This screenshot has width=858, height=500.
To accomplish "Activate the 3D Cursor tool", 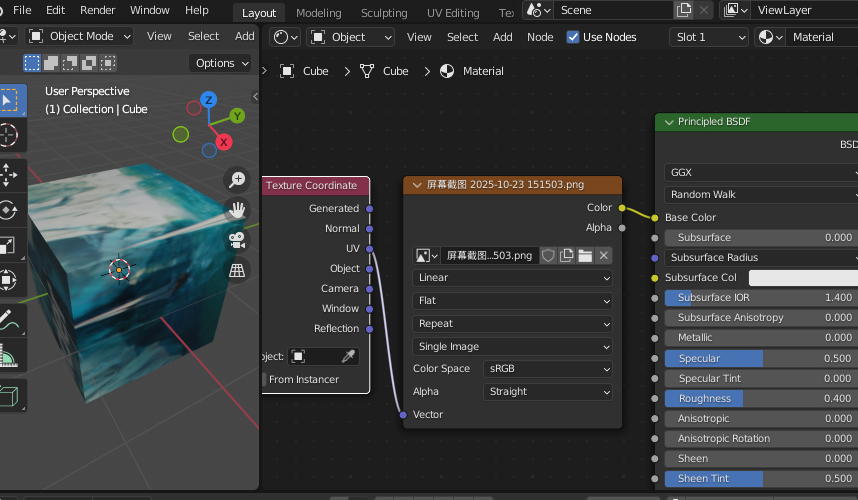I will coord(9,135).
